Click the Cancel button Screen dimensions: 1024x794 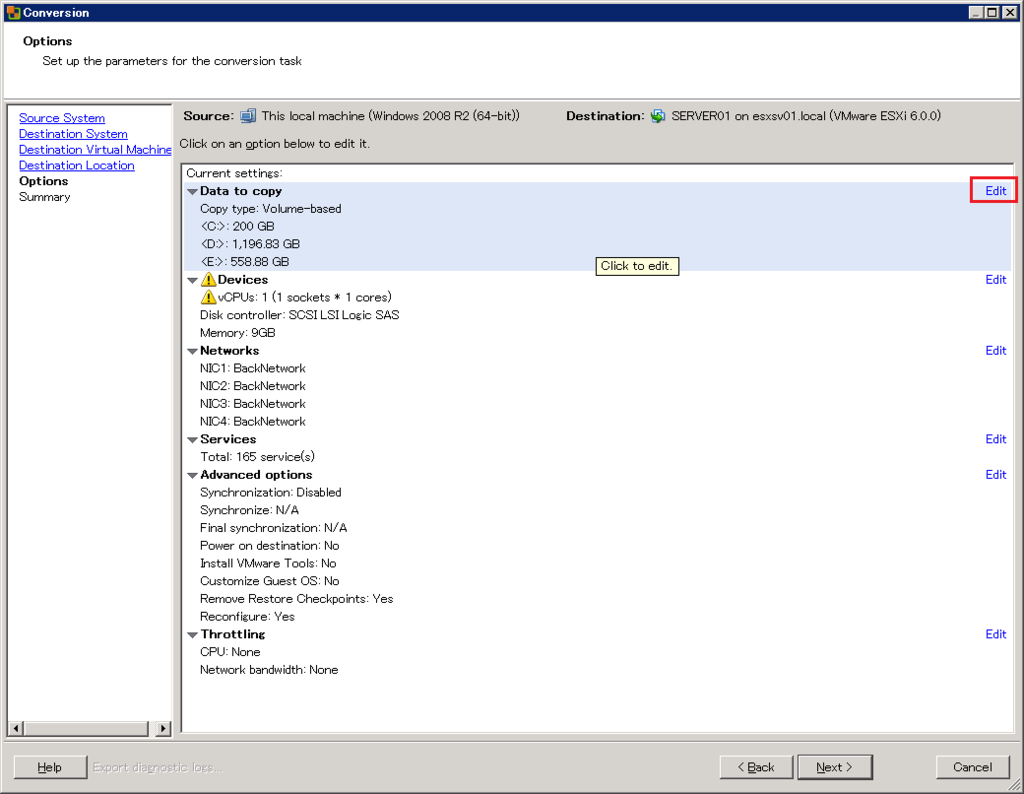(x=972, y=767)
